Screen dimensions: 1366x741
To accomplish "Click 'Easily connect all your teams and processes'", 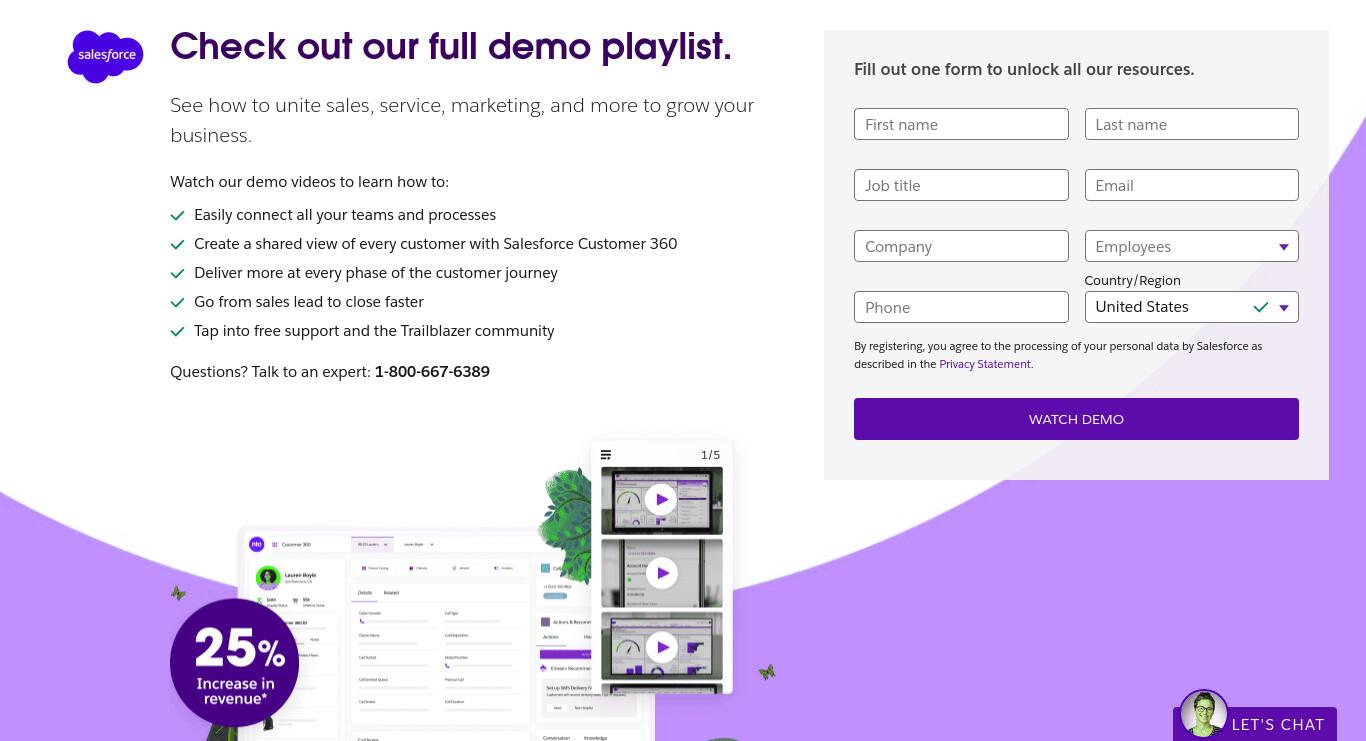I will click(x=345, y=215).
